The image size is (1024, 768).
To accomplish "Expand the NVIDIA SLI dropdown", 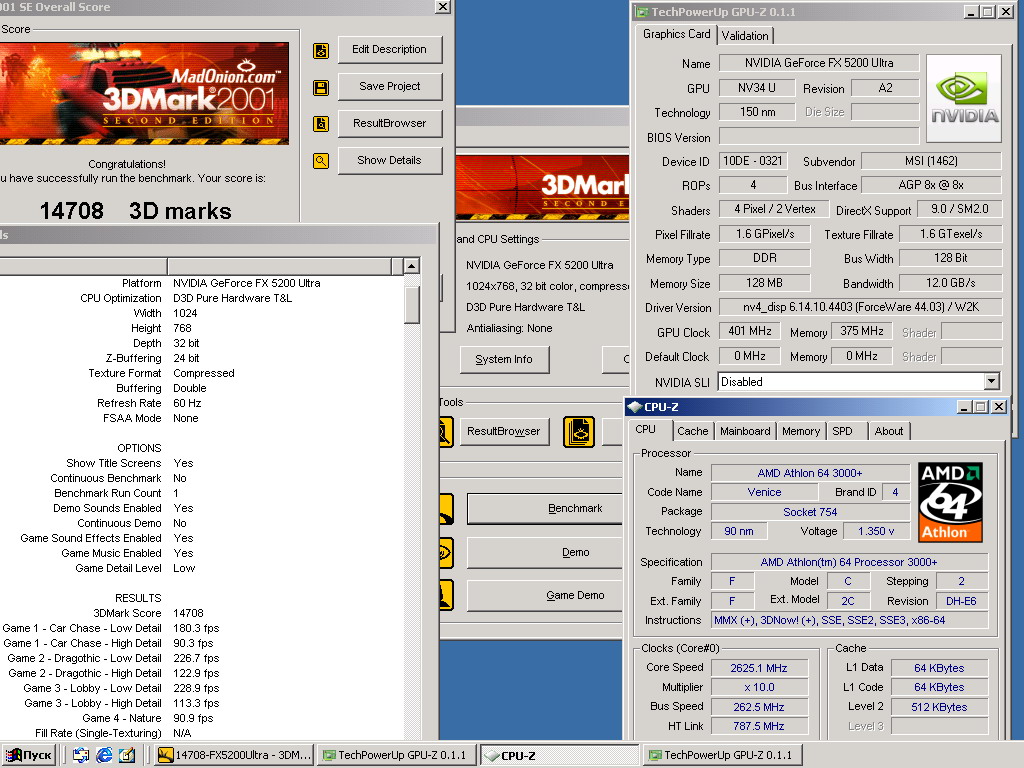I will (991, 381).
